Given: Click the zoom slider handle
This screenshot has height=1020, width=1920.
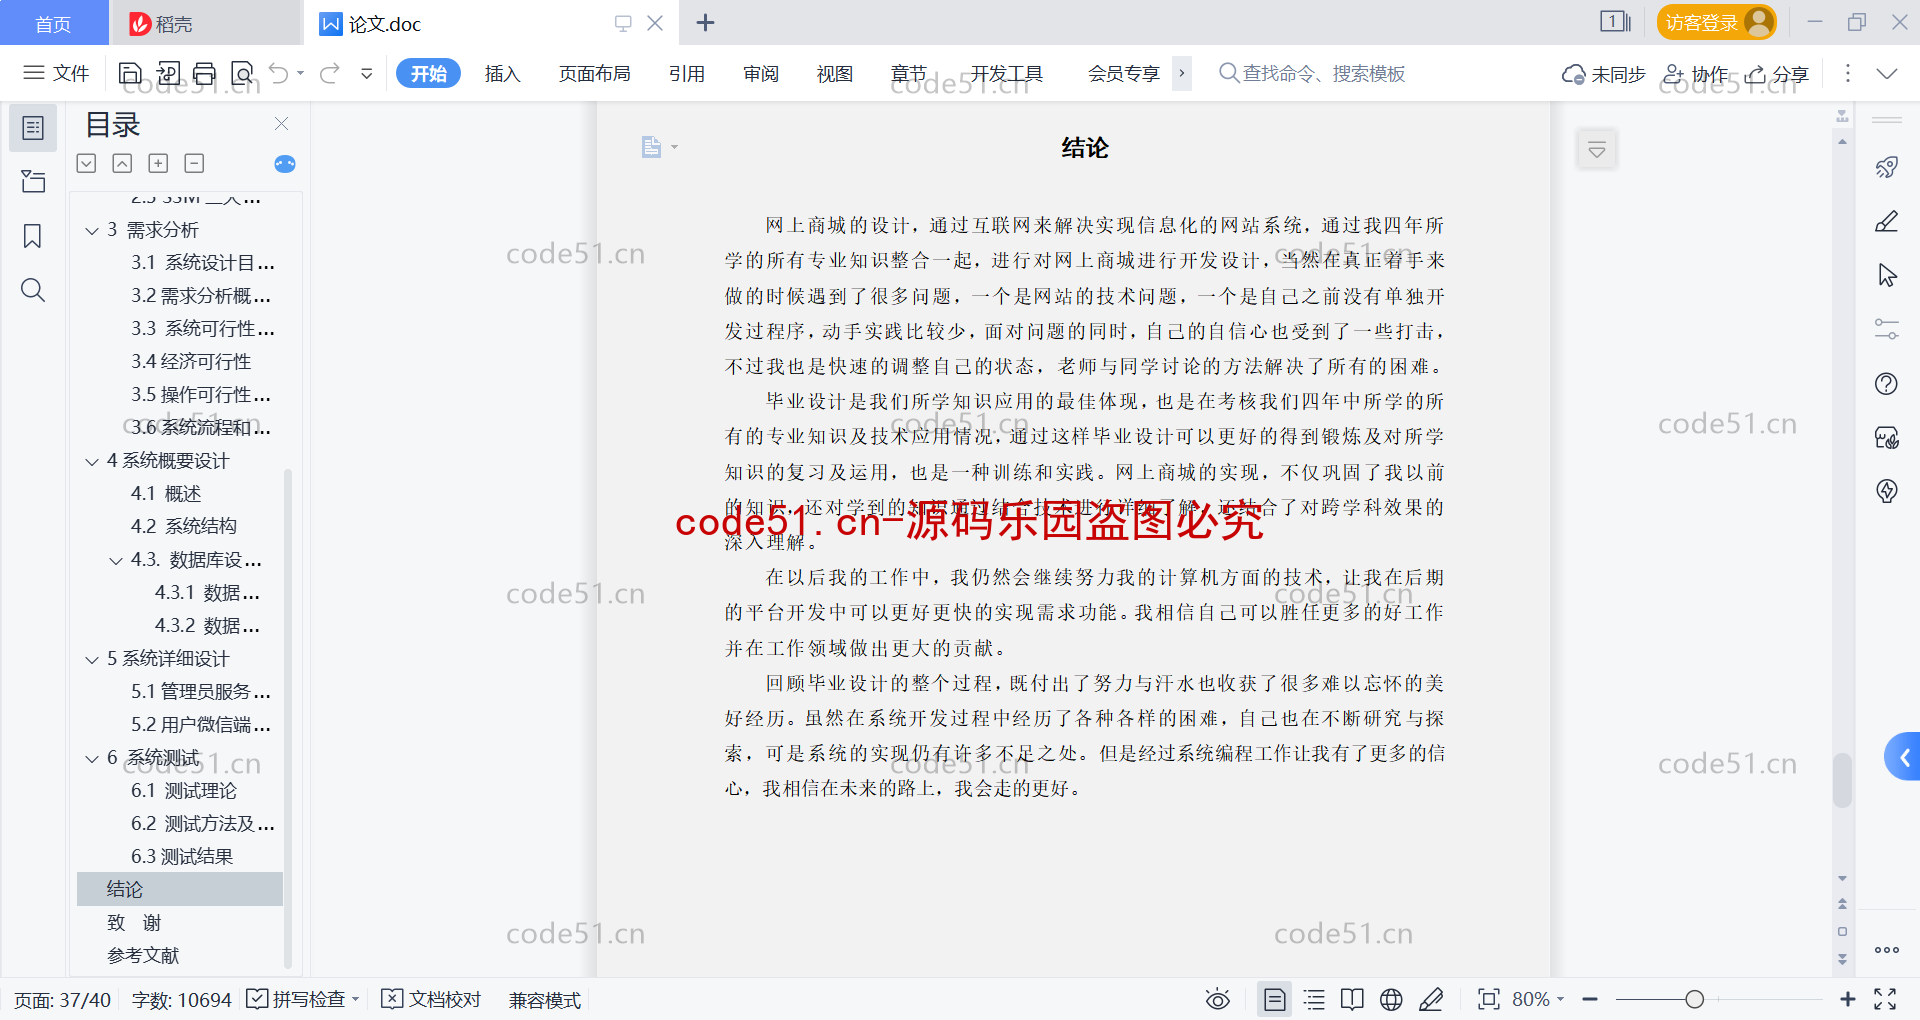Looking at the screenshot, I should pos(1694,999).
